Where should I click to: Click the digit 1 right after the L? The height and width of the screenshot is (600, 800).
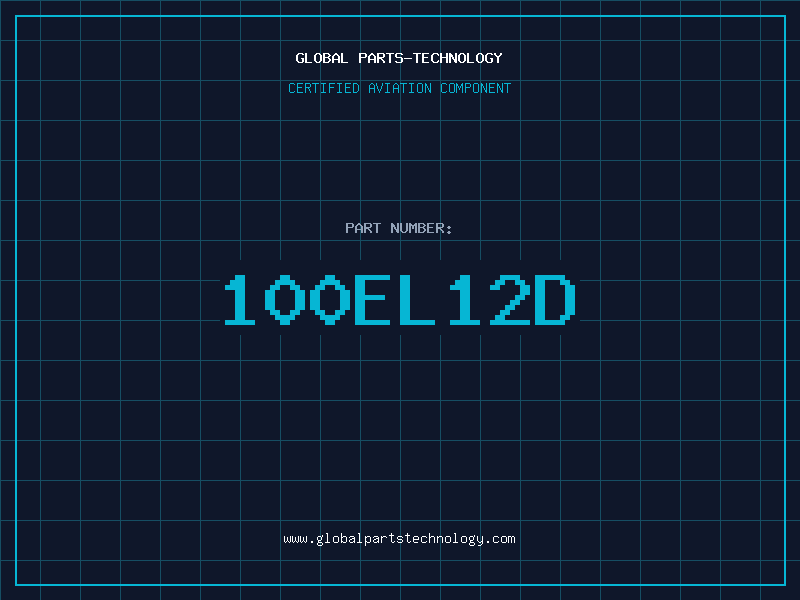tap(464, 299)
